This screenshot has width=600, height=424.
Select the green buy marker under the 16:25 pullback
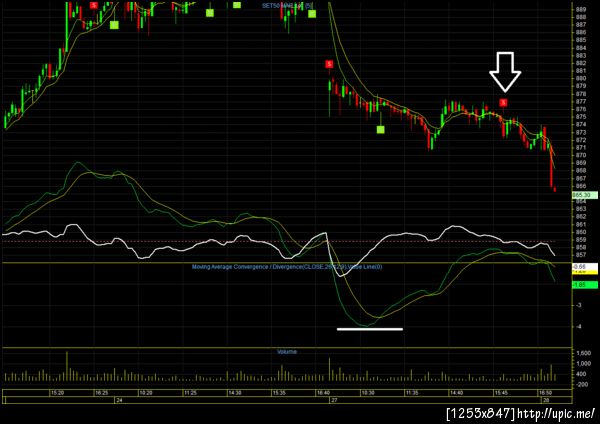tap(114, 25)
